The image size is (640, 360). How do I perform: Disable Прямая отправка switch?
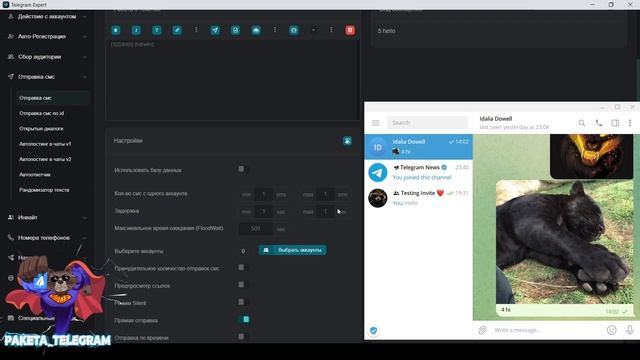[x=244, y=320]
